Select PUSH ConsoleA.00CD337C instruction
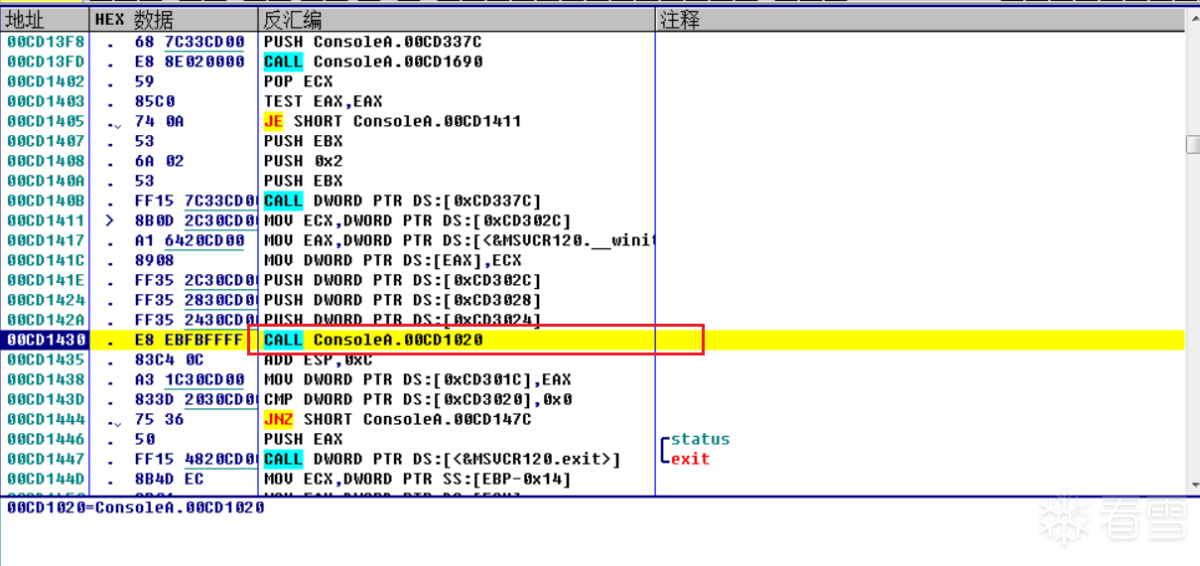1200x566 pixels. 373,42
